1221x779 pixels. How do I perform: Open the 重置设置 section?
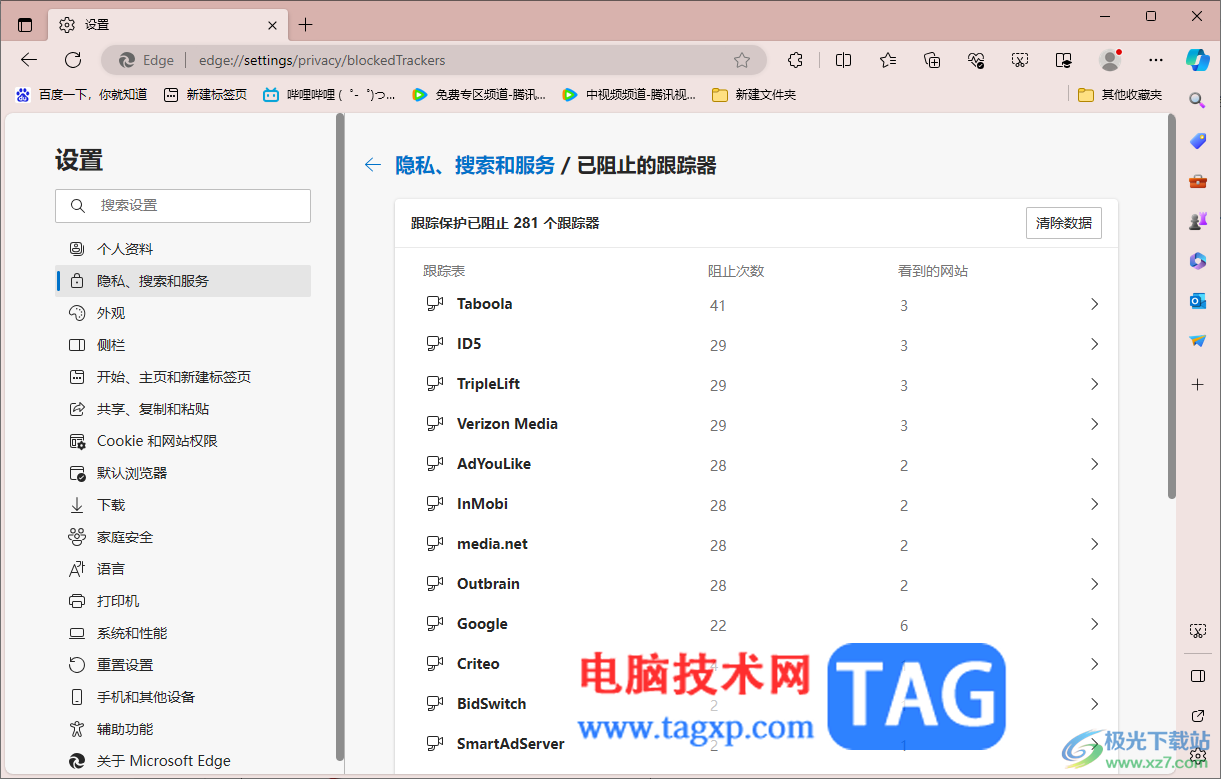183,665
